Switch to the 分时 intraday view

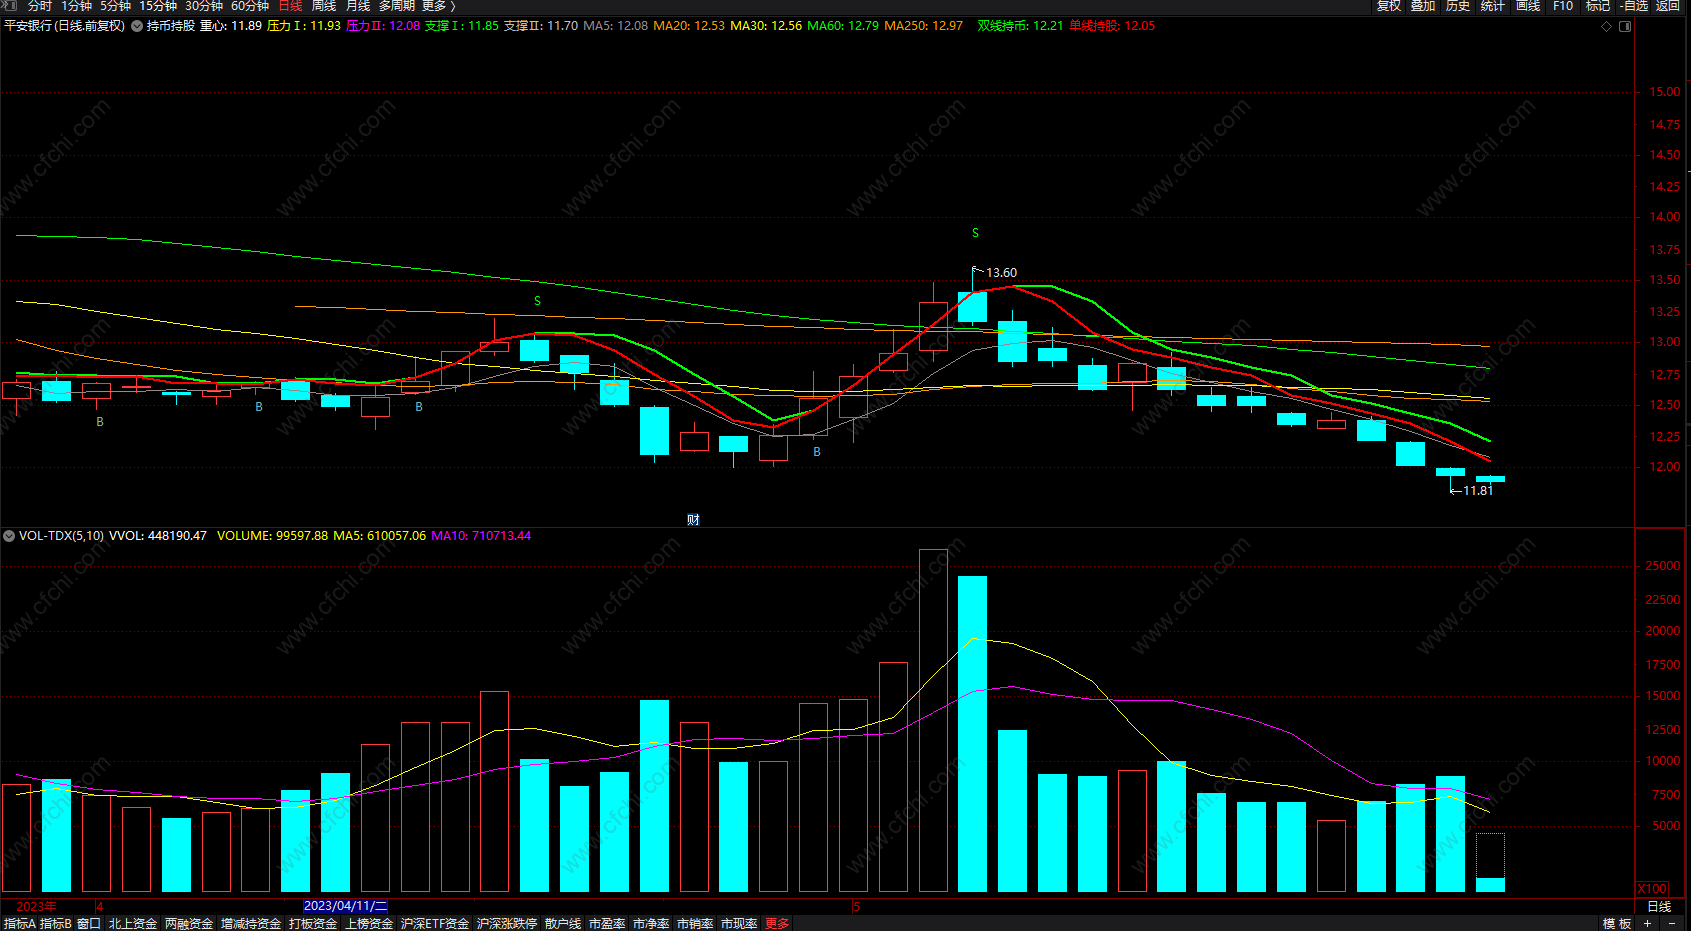[x=40, y=6]
